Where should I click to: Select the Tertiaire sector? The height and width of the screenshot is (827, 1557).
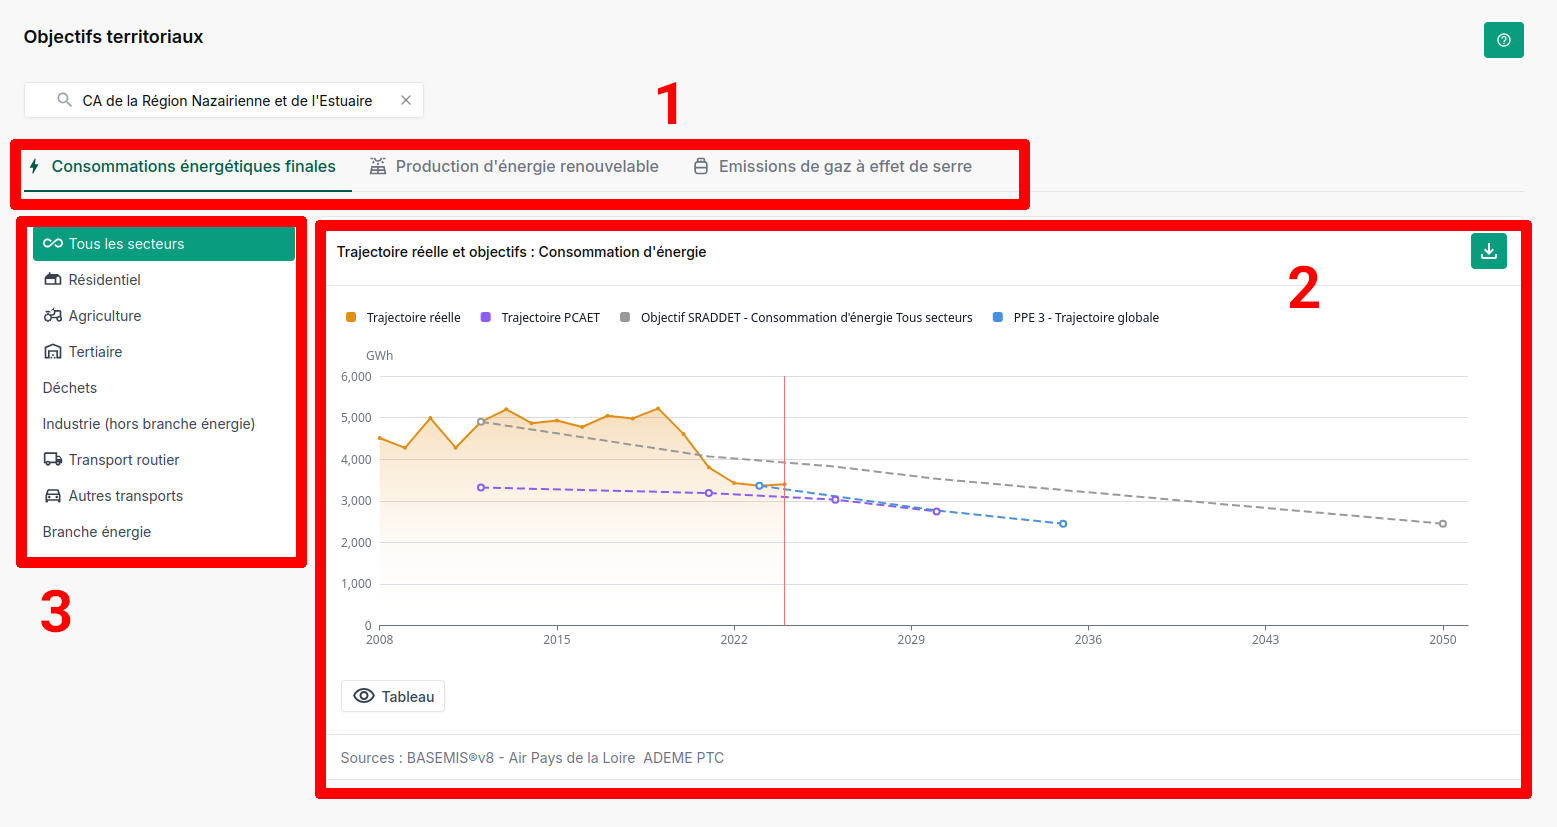click(164, 351)
